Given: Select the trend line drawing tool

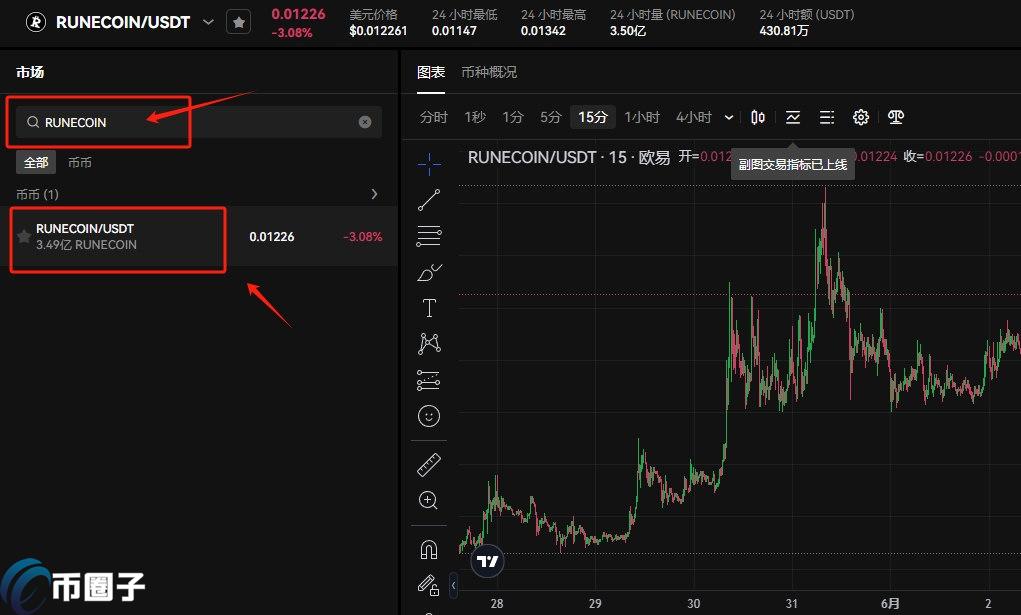Looking at the screenshot, I should [x=429, y=200].
